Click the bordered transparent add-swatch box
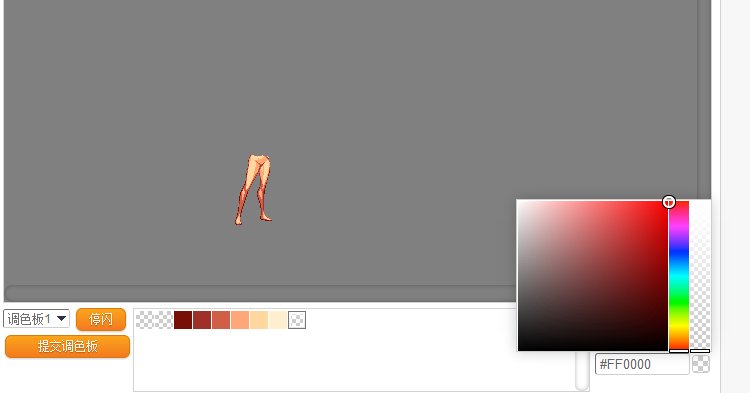 click(297, 320)
